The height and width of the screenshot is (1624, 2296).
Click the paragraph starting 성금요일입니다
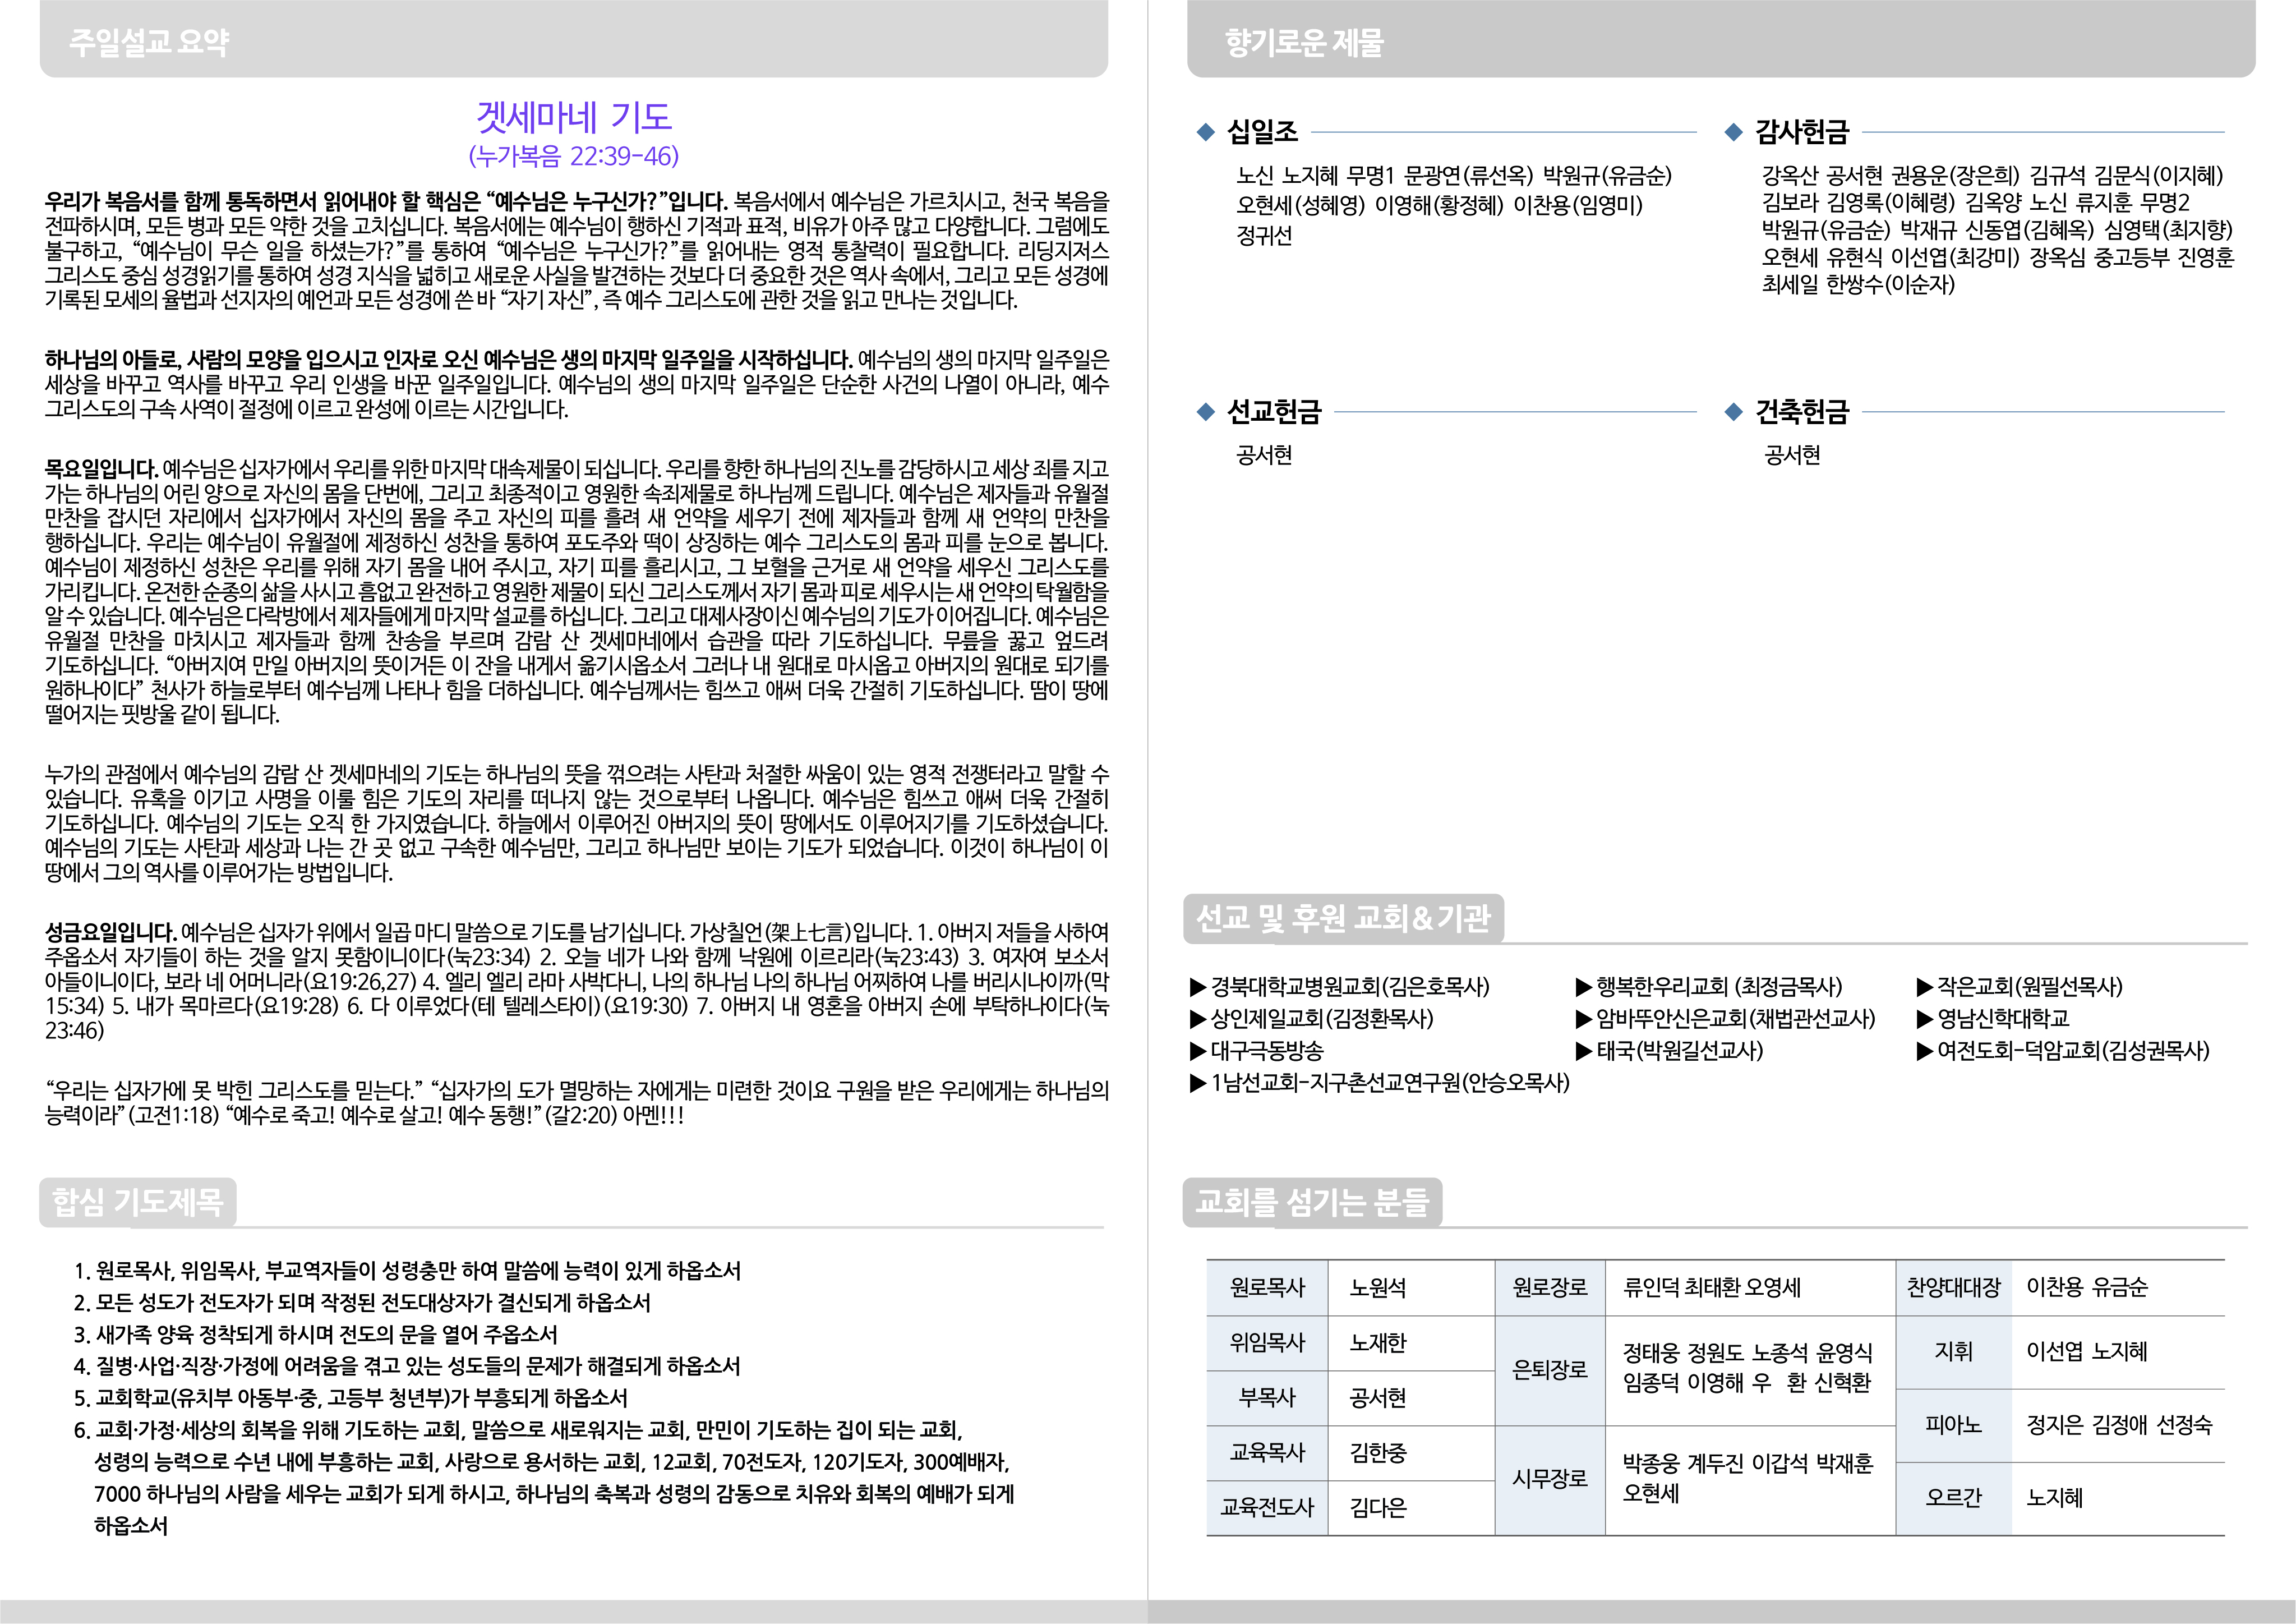[577, 981]
